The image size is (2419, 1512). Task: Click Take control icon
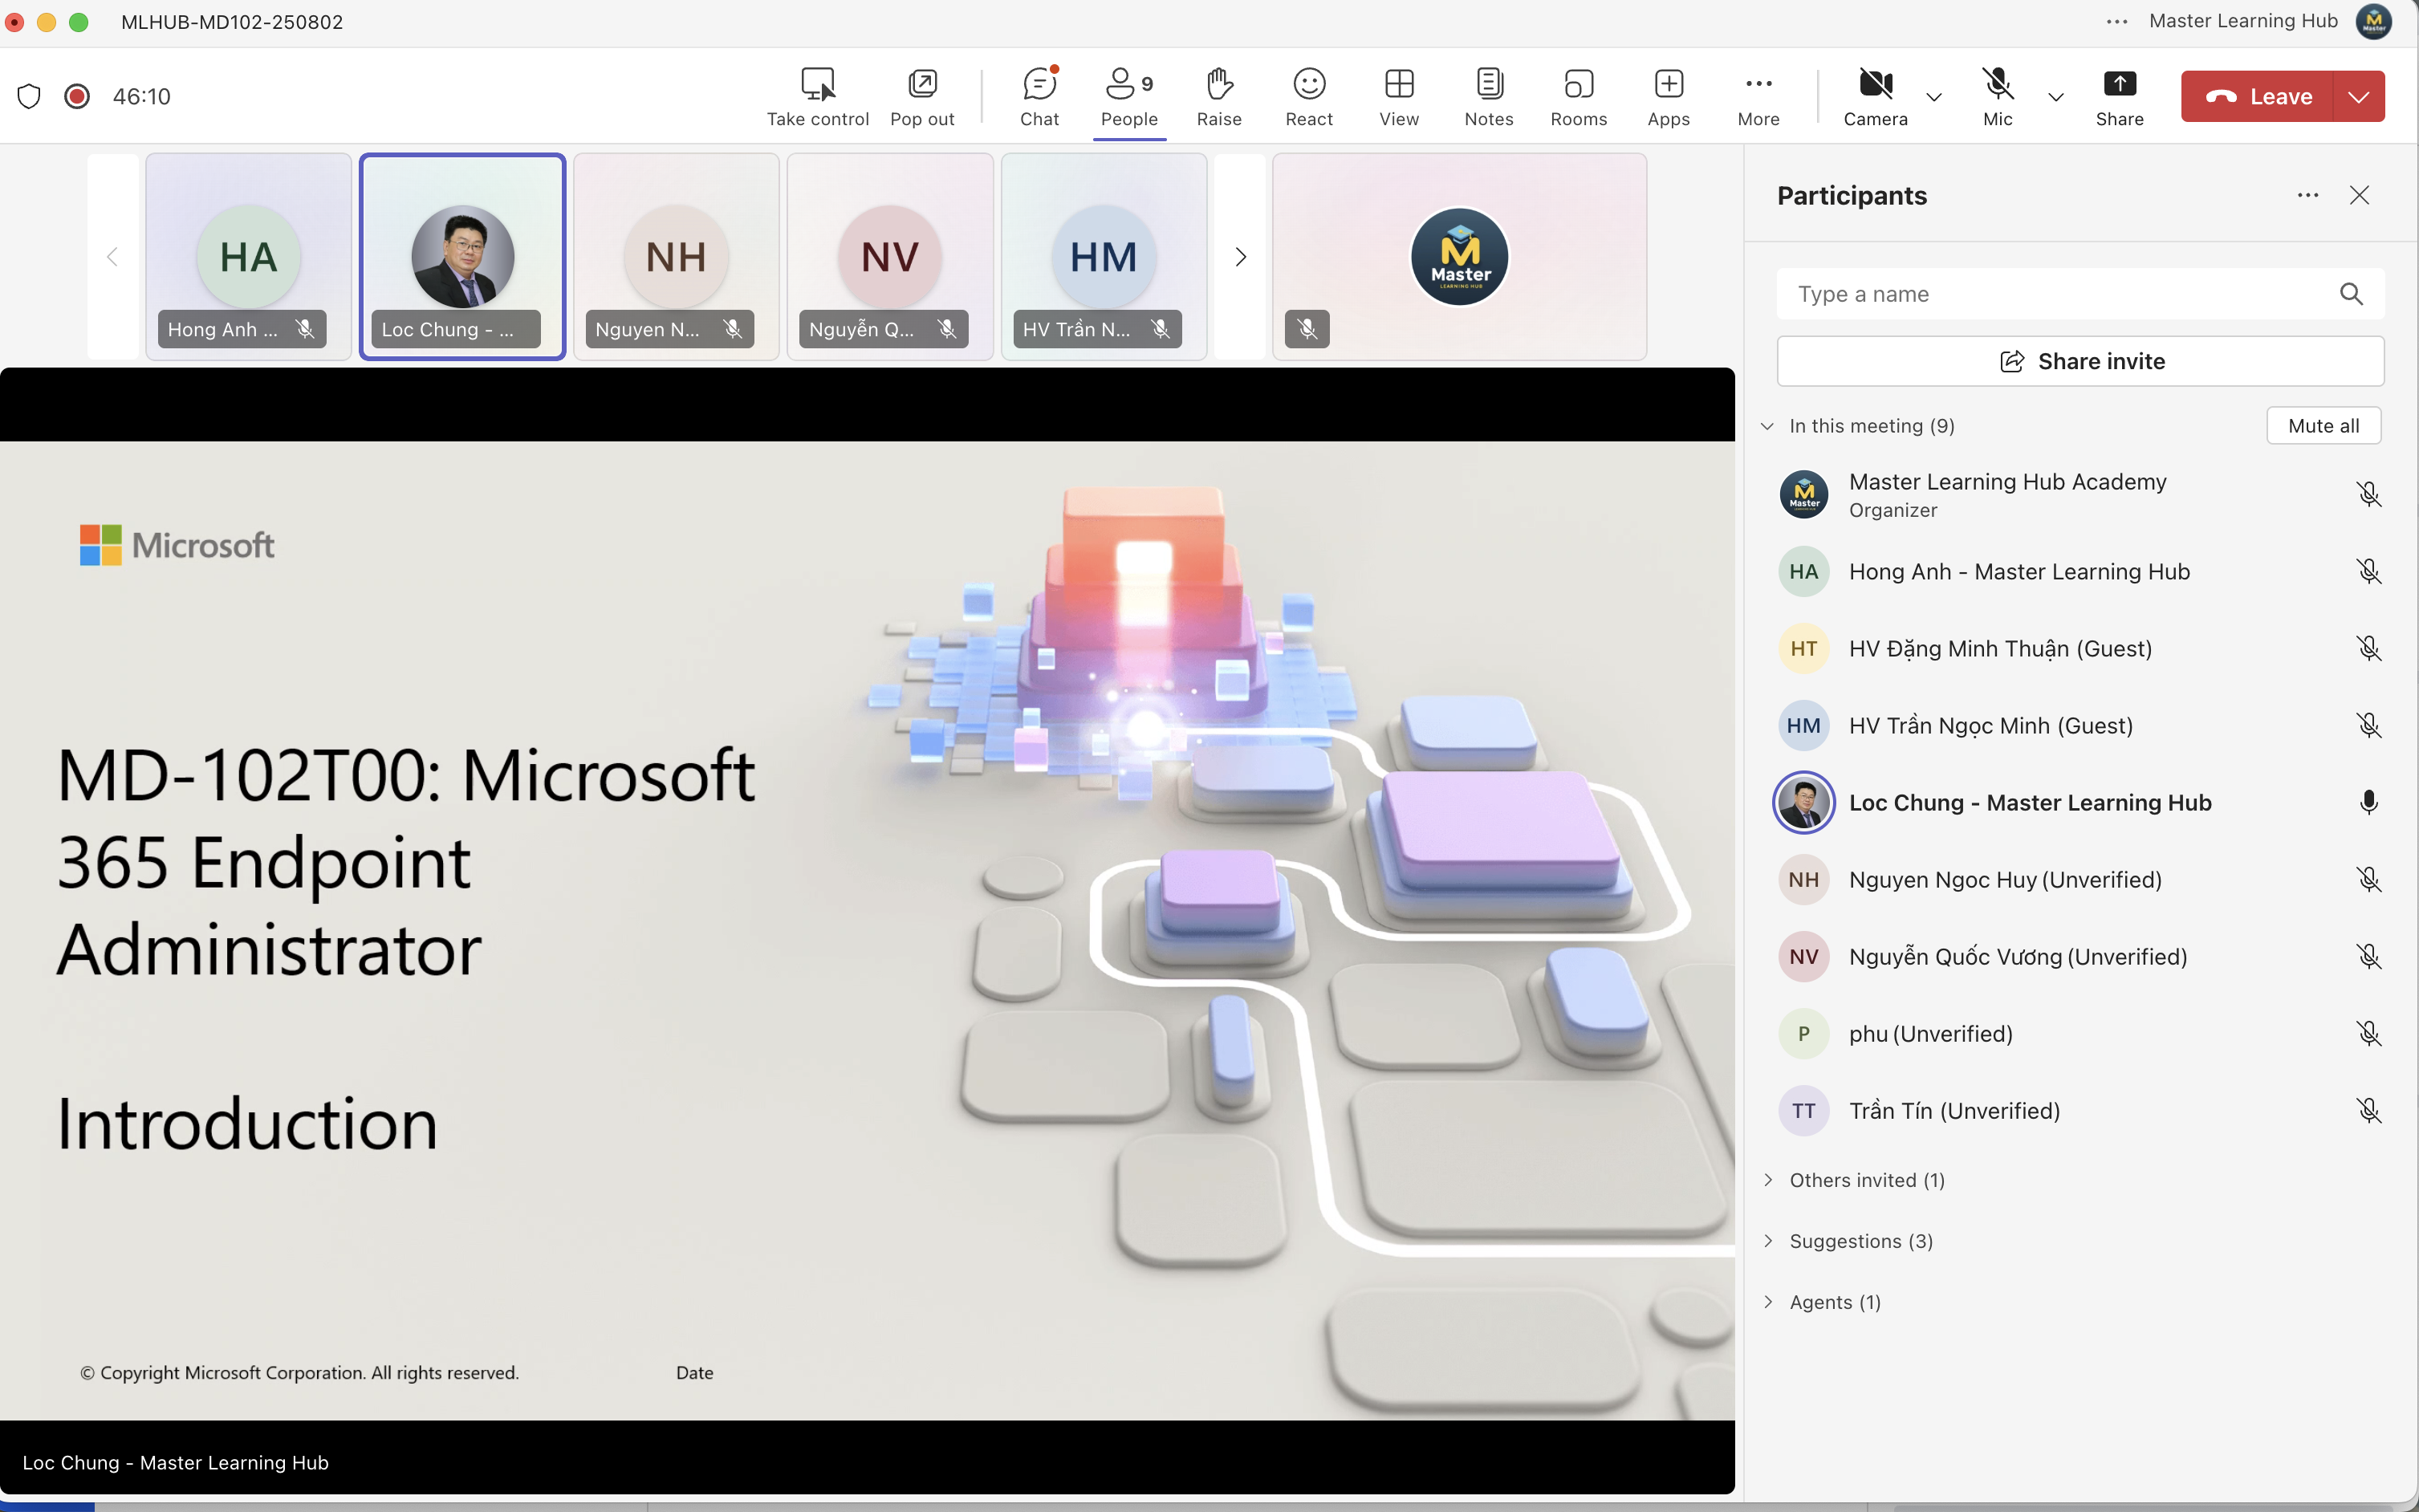coord(817,96)
